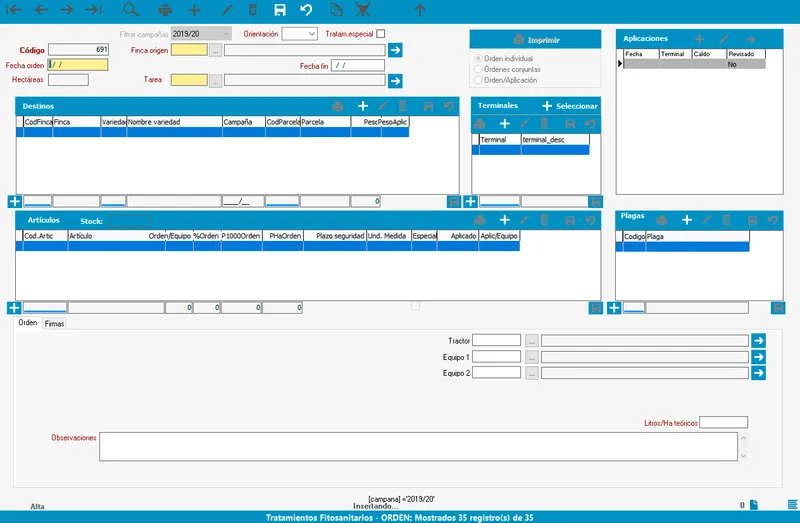This screenshot has height=523, width=800.
Task: Open Tractor lookup ellipsis button
Action: point(532,340)
